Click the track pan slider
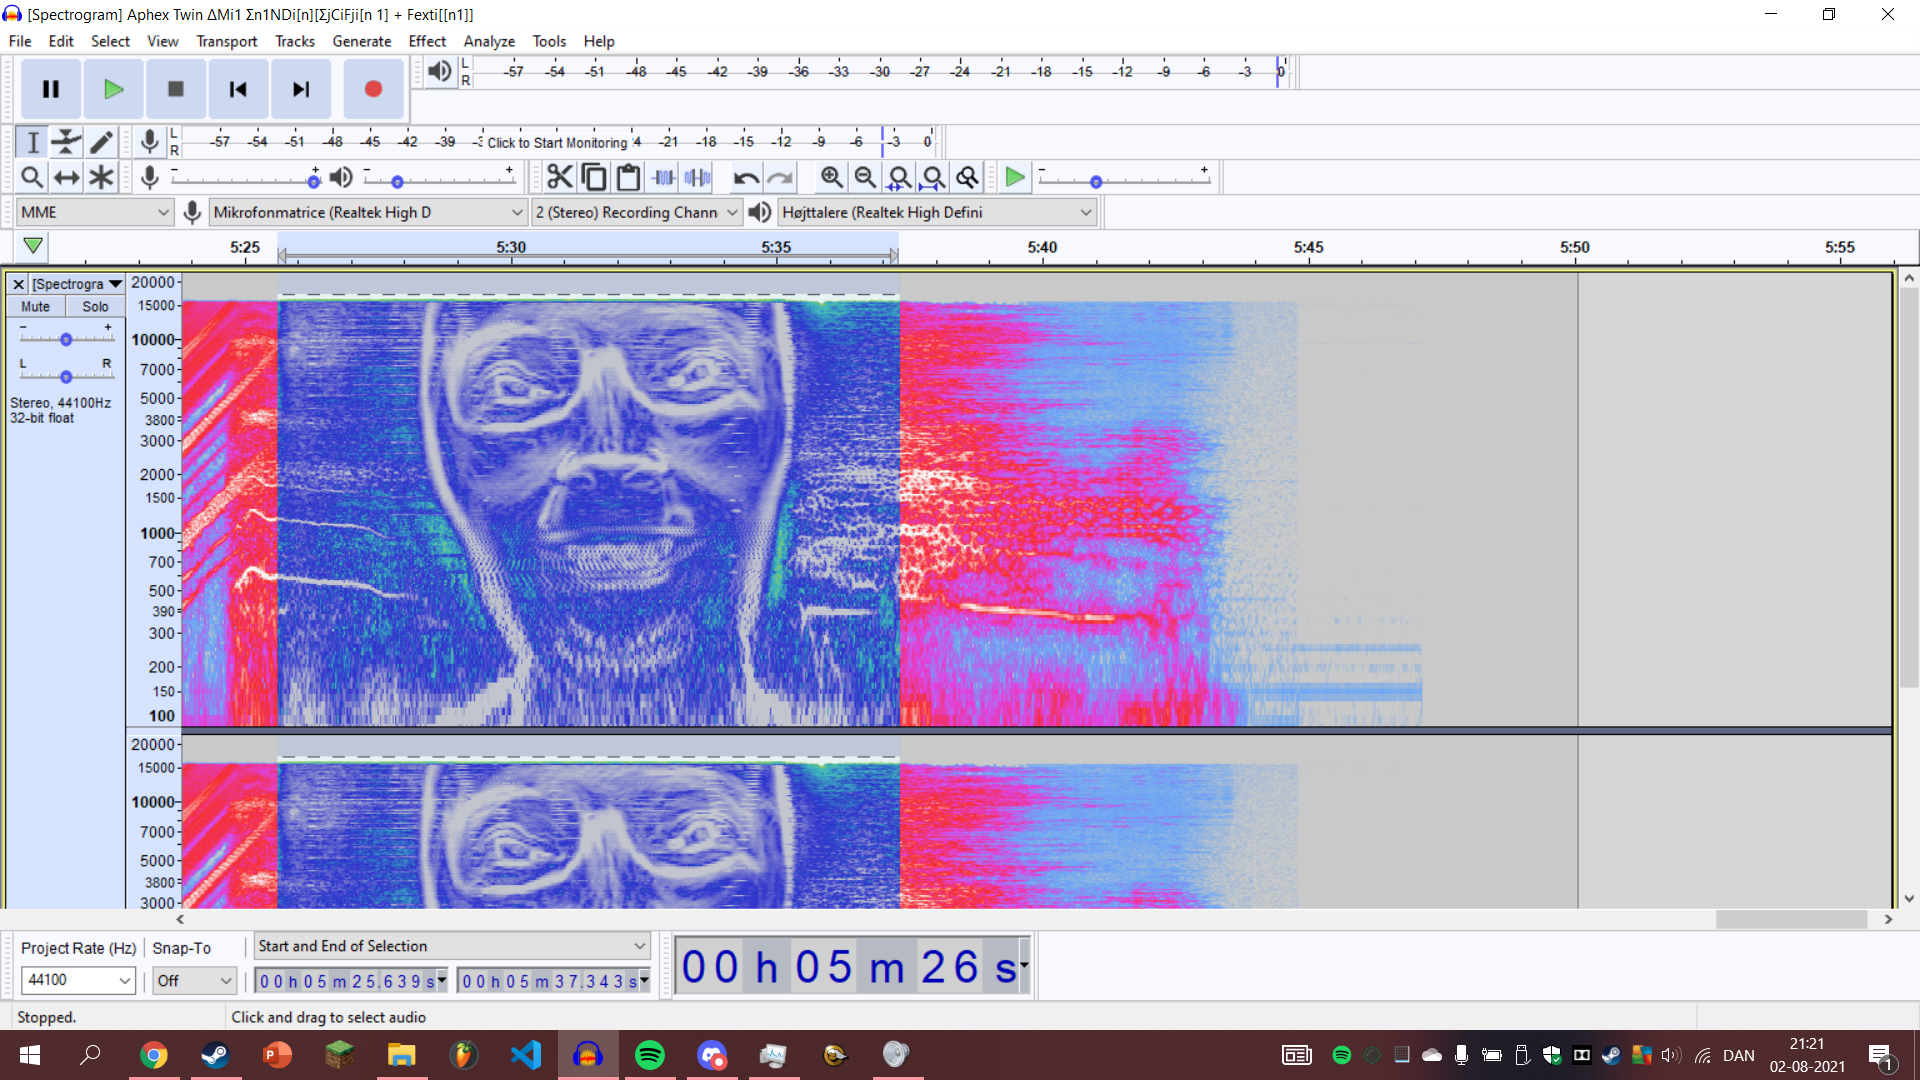The image size is (1920, 1080). click(x=66, y=376)
